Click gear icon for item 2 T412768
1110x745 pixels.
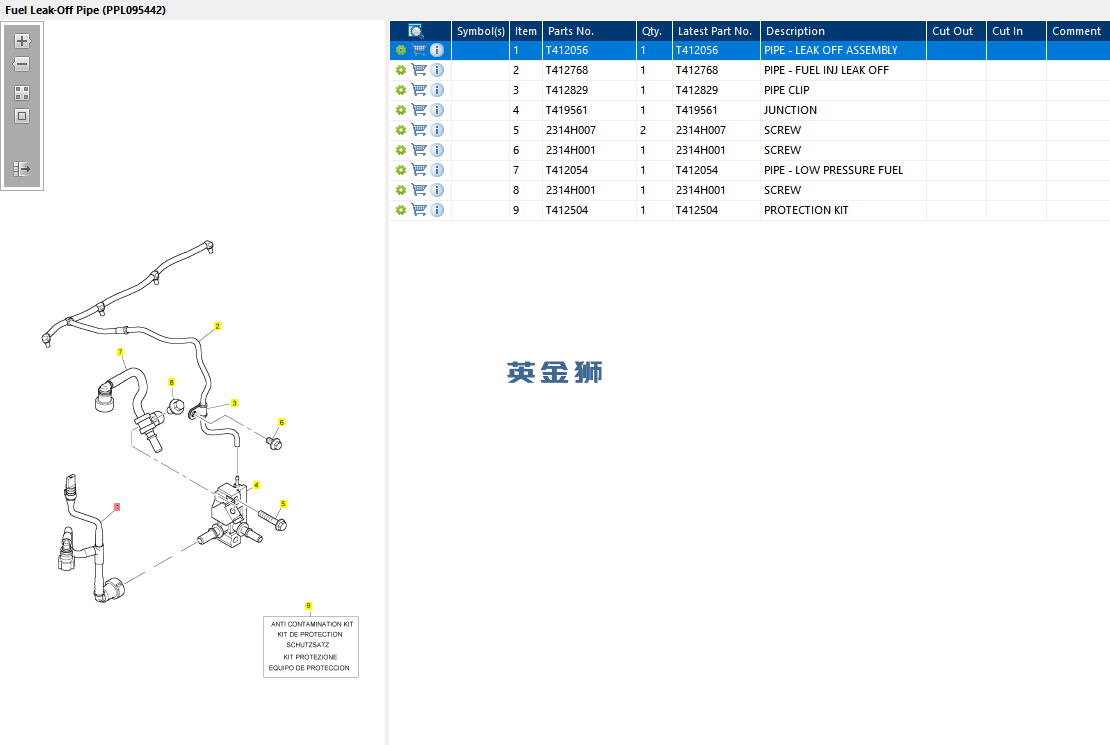coord(401,70)
